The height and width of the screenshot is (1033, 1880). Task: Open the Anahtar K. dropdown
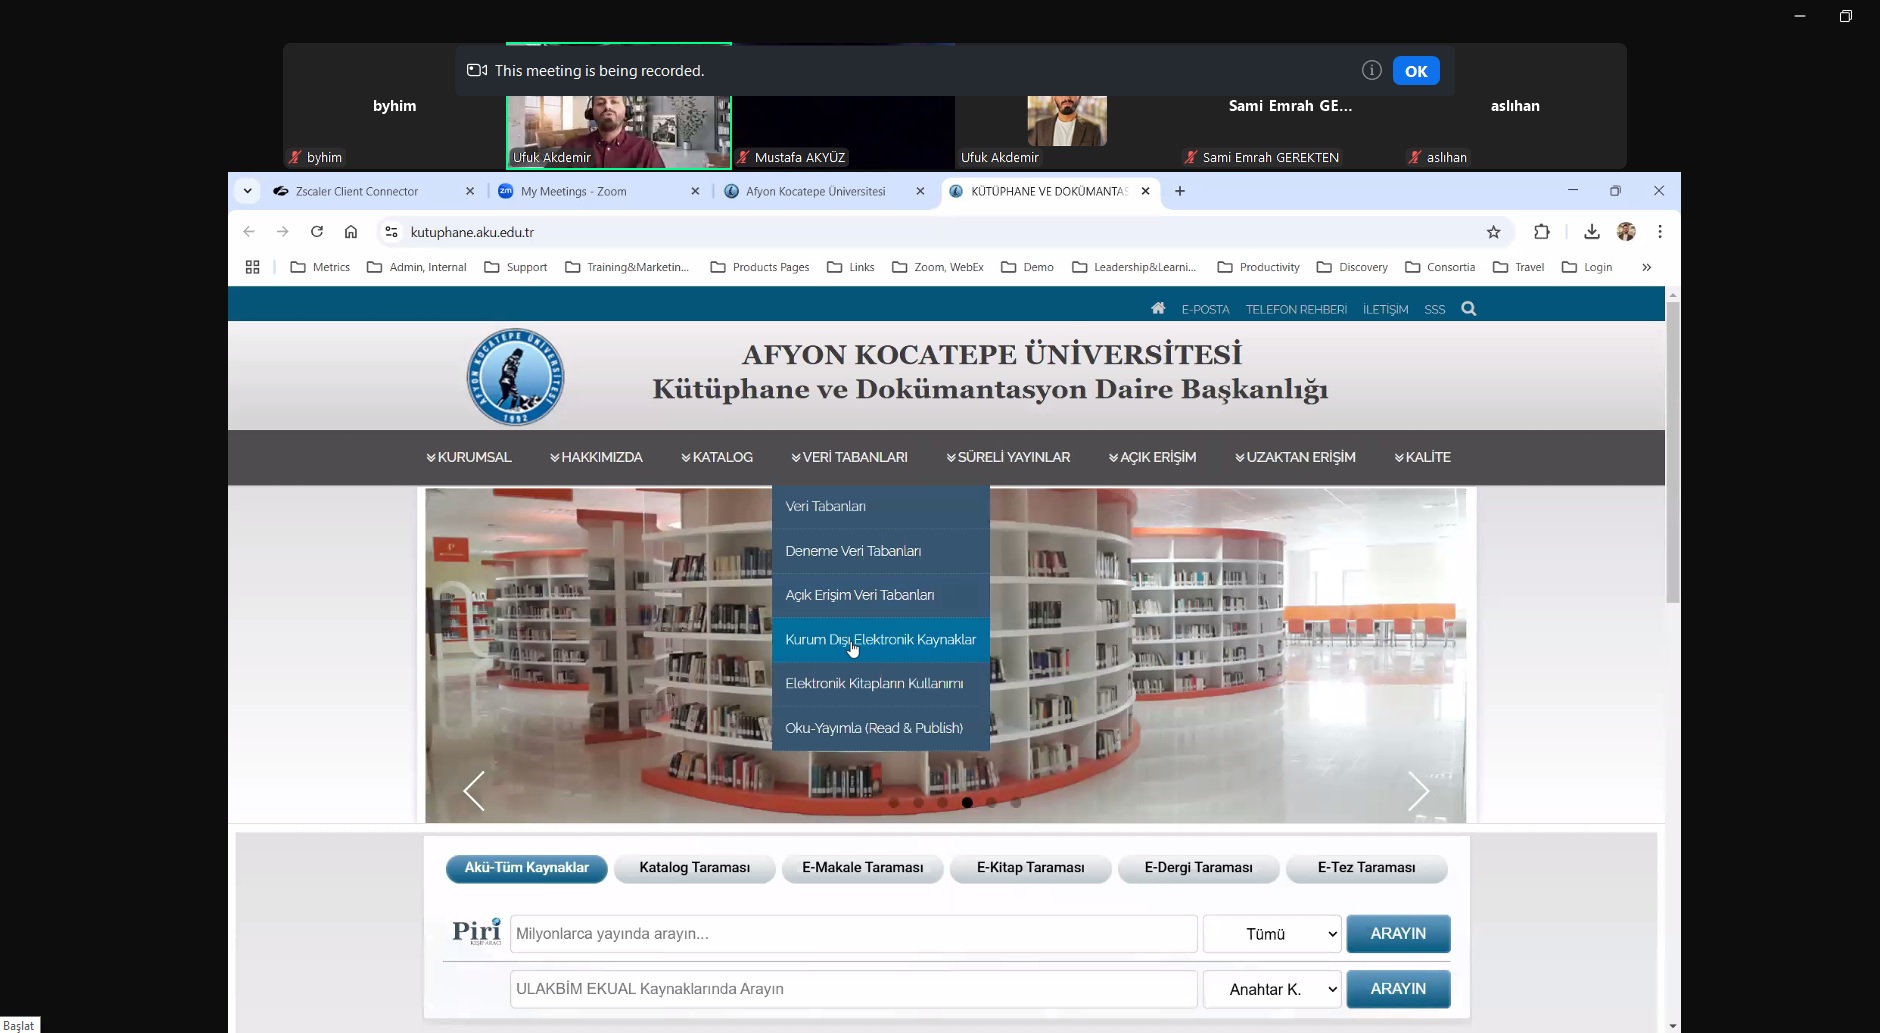coord(1272,989)
